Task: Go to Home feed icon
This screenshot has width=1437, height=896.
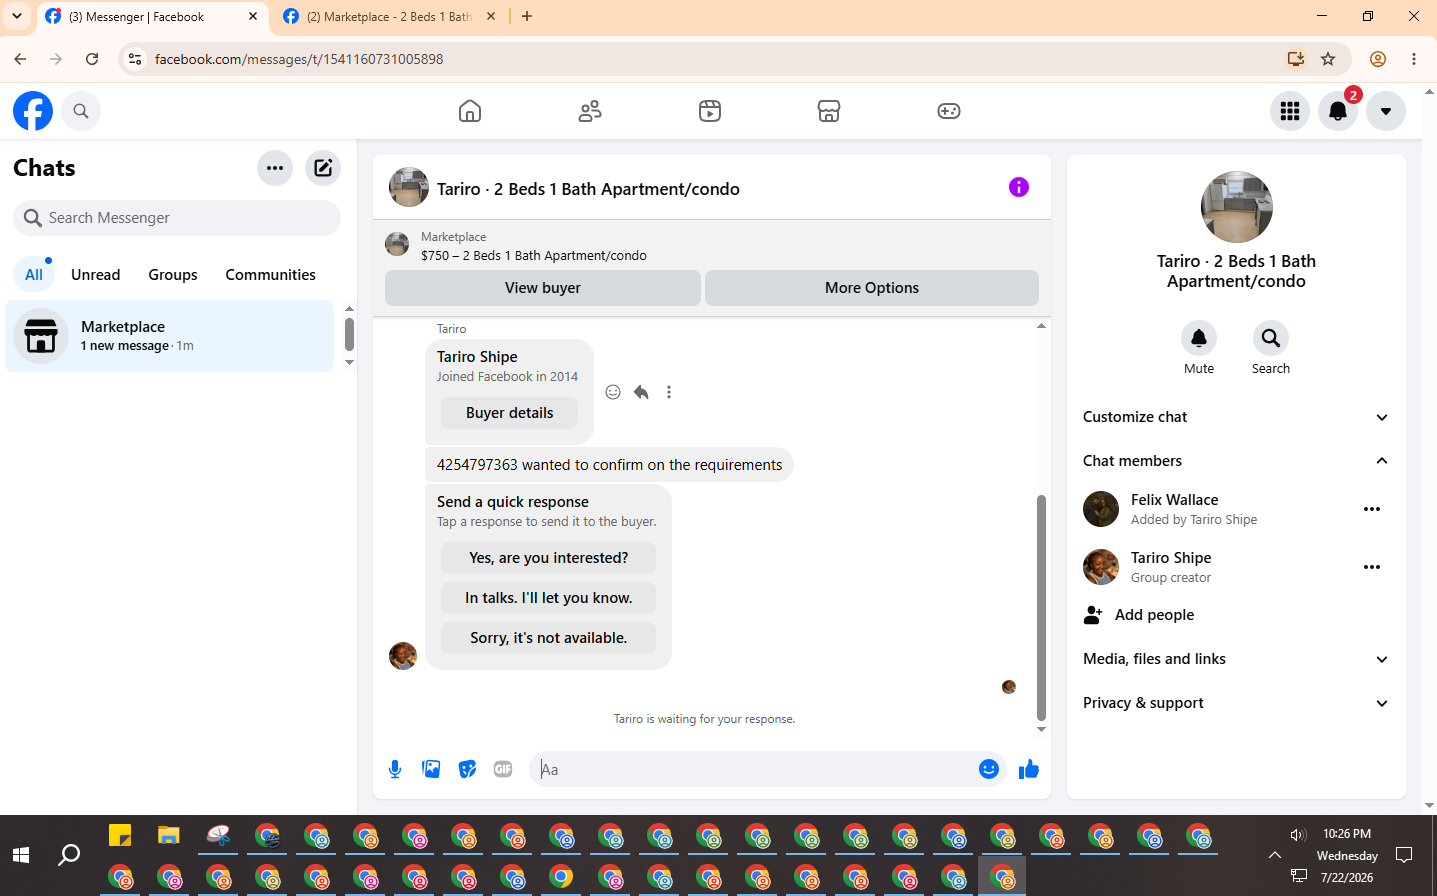Action: click(x=470, y=111)
